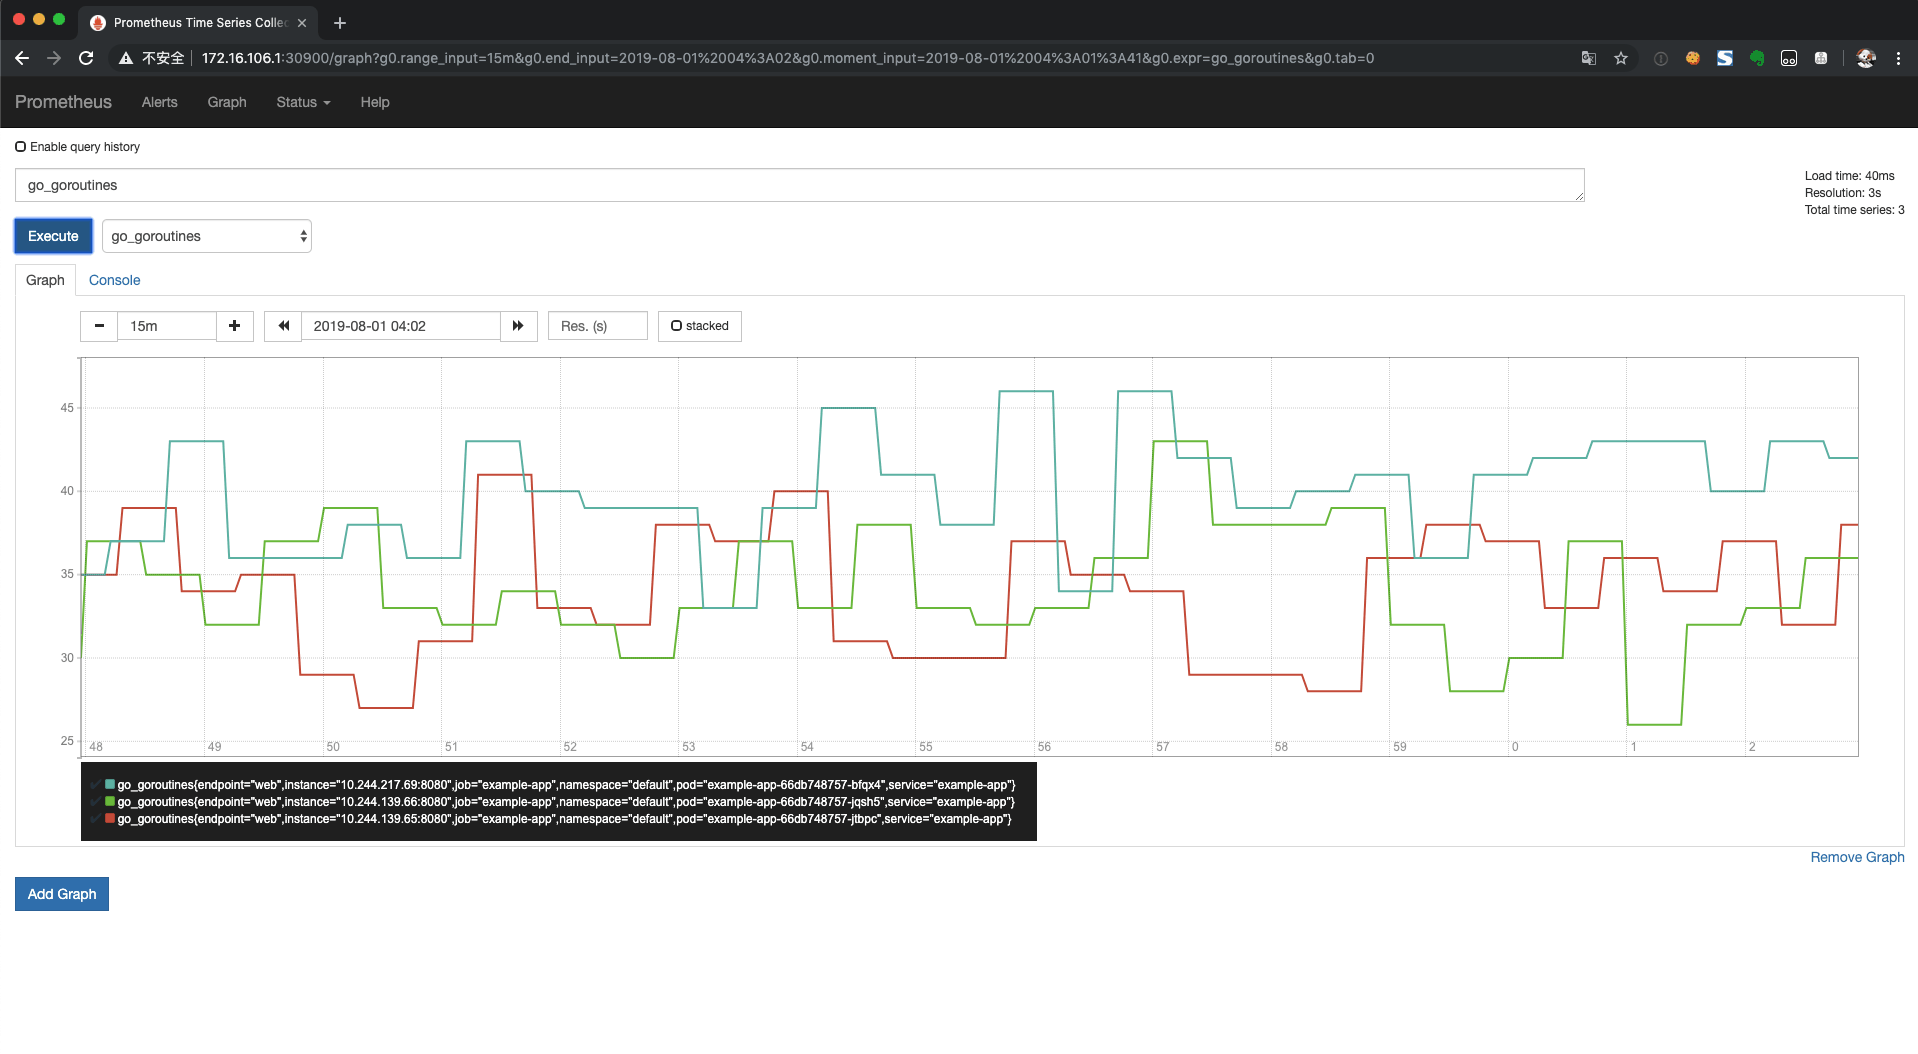1918x1054 pixels.
Task: Click the Execute button
Action: tap(53, 236)
